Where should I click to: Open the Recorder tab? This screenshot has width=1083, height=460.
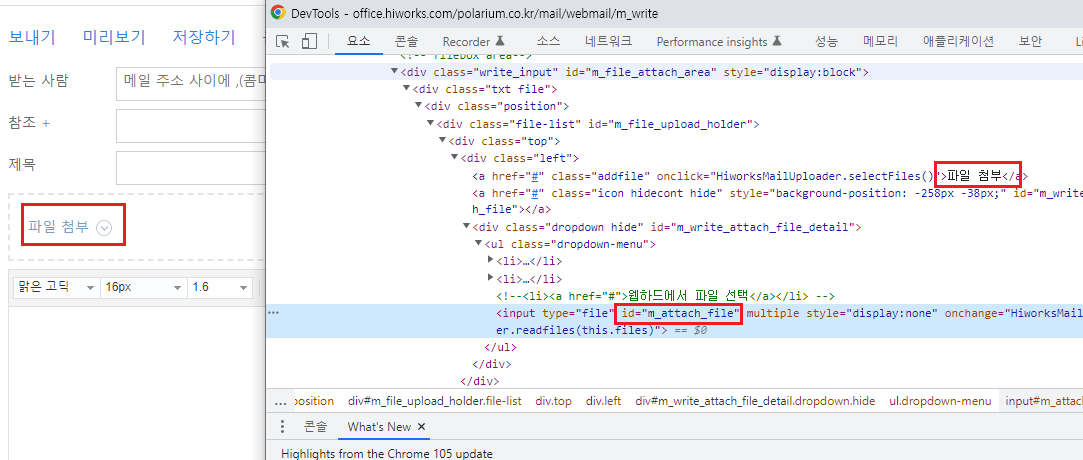click(x=473, y=41)
